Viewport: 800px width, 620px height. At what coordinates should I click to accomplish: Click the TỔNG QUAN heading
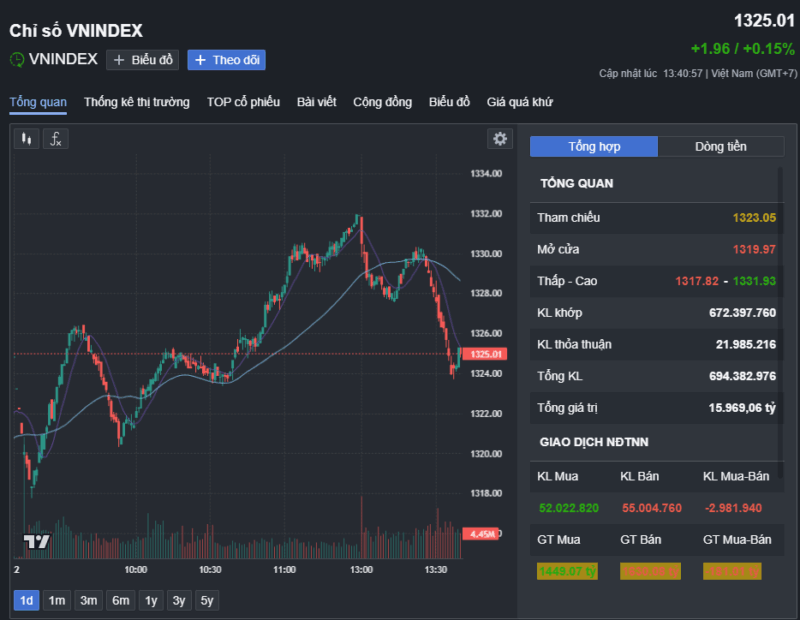[577, 184]
